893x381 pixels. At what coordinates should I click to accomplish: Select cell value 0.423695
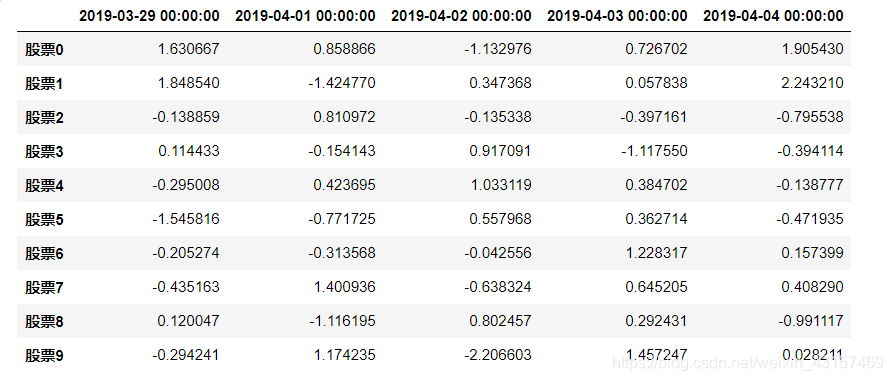pyautogui.click(x=345, y=185)
